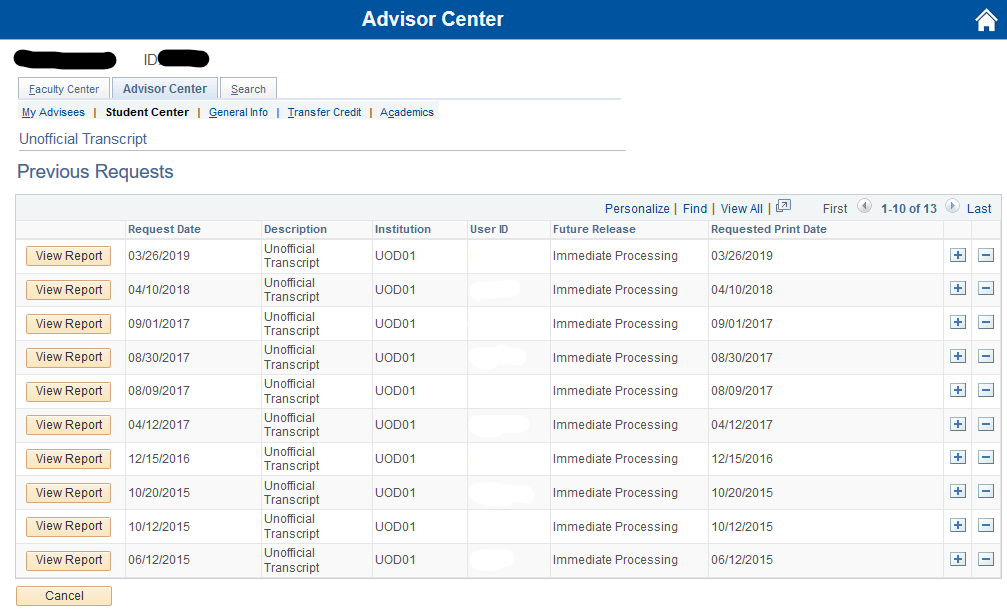Open grid in new window icon
The height and width of the screenshot is (611, 1007).
(x=783, y=206)
